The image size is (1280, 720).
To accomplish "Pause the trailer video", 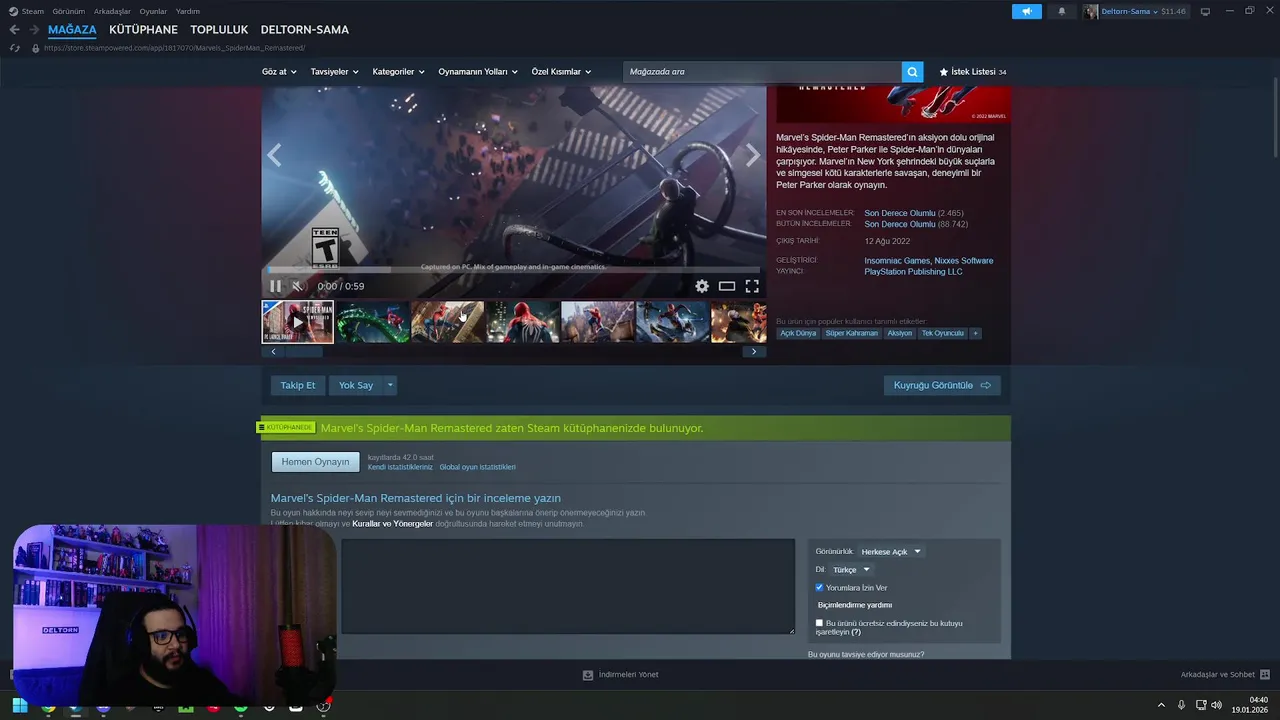I will 276,286.
